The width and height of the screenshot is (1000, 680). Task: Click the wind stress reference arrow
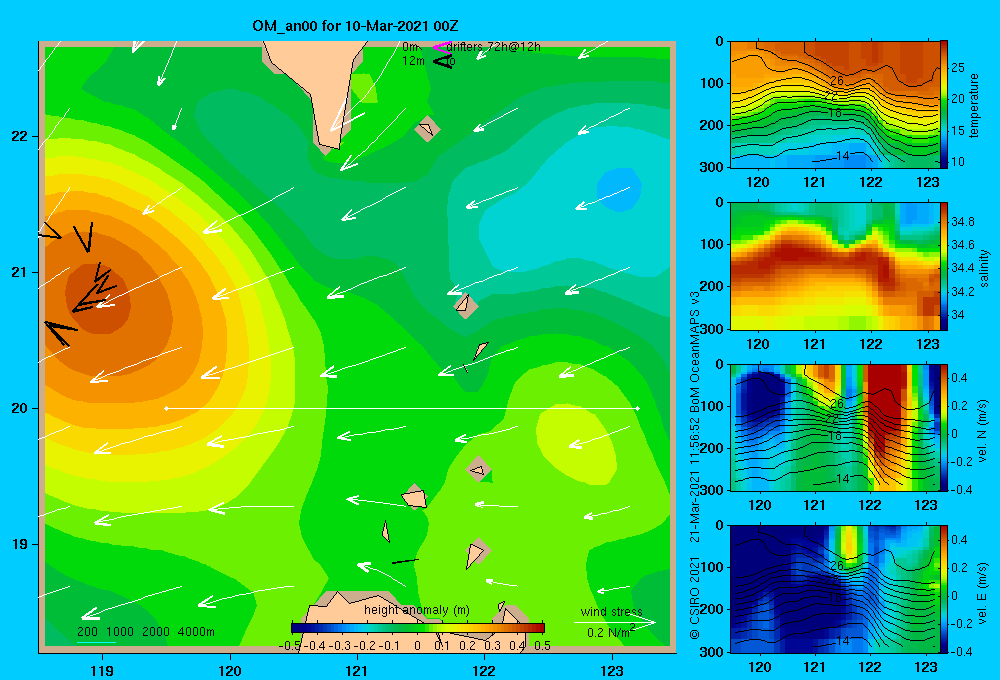[614, 622]
